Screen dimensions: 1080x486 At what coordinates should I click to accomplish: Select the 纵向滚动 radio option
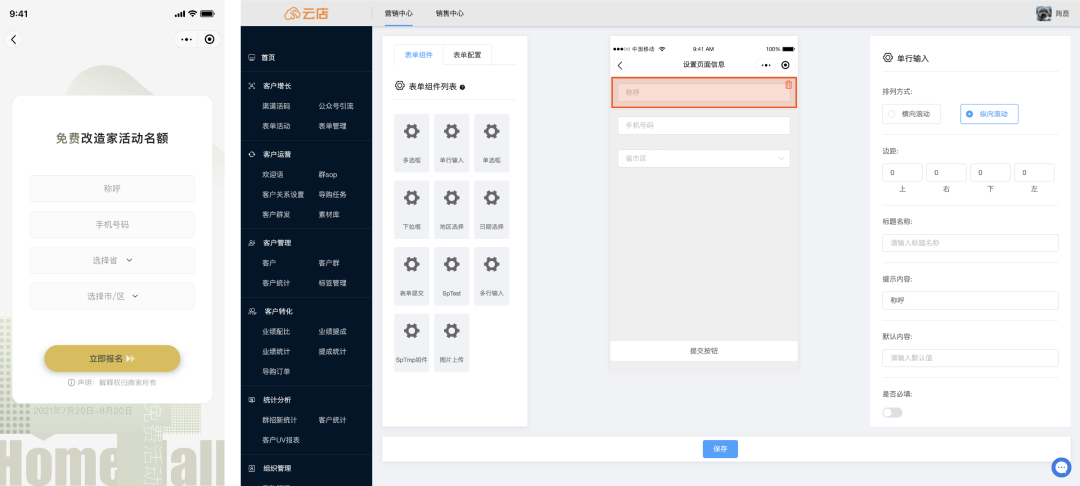[989, 114]
